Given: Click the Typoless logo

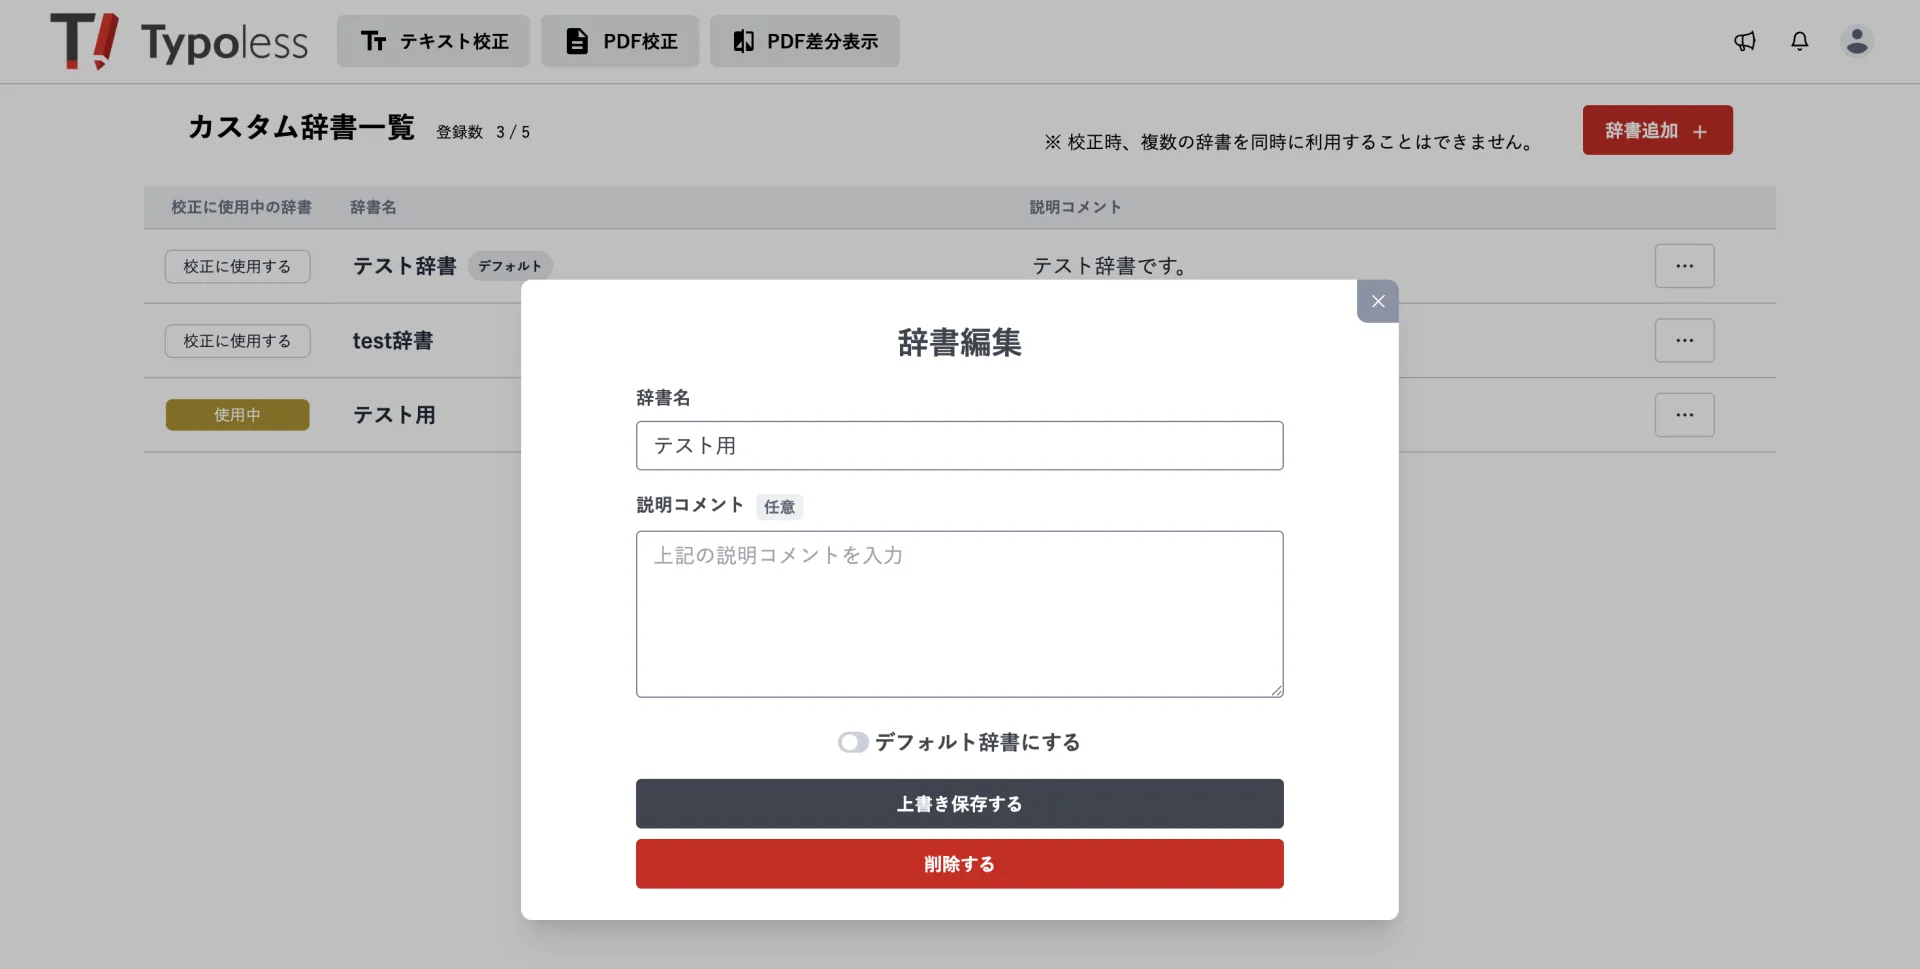Looking at the screenshot, I should point(180,41).
